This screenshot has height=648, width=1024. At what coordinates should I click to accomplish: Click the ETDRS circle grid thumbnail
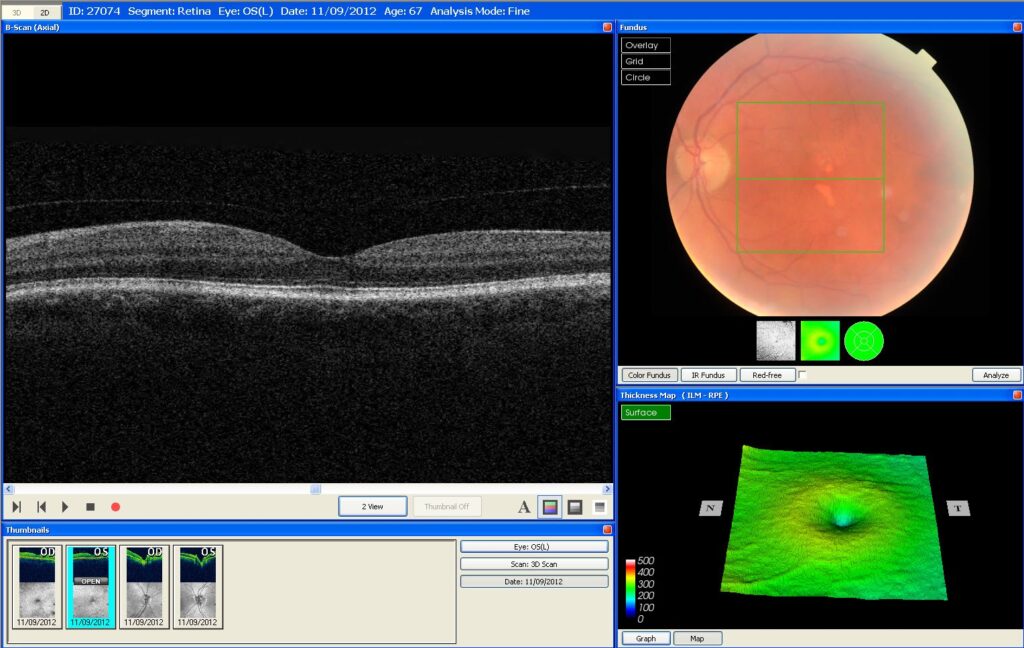864,341
